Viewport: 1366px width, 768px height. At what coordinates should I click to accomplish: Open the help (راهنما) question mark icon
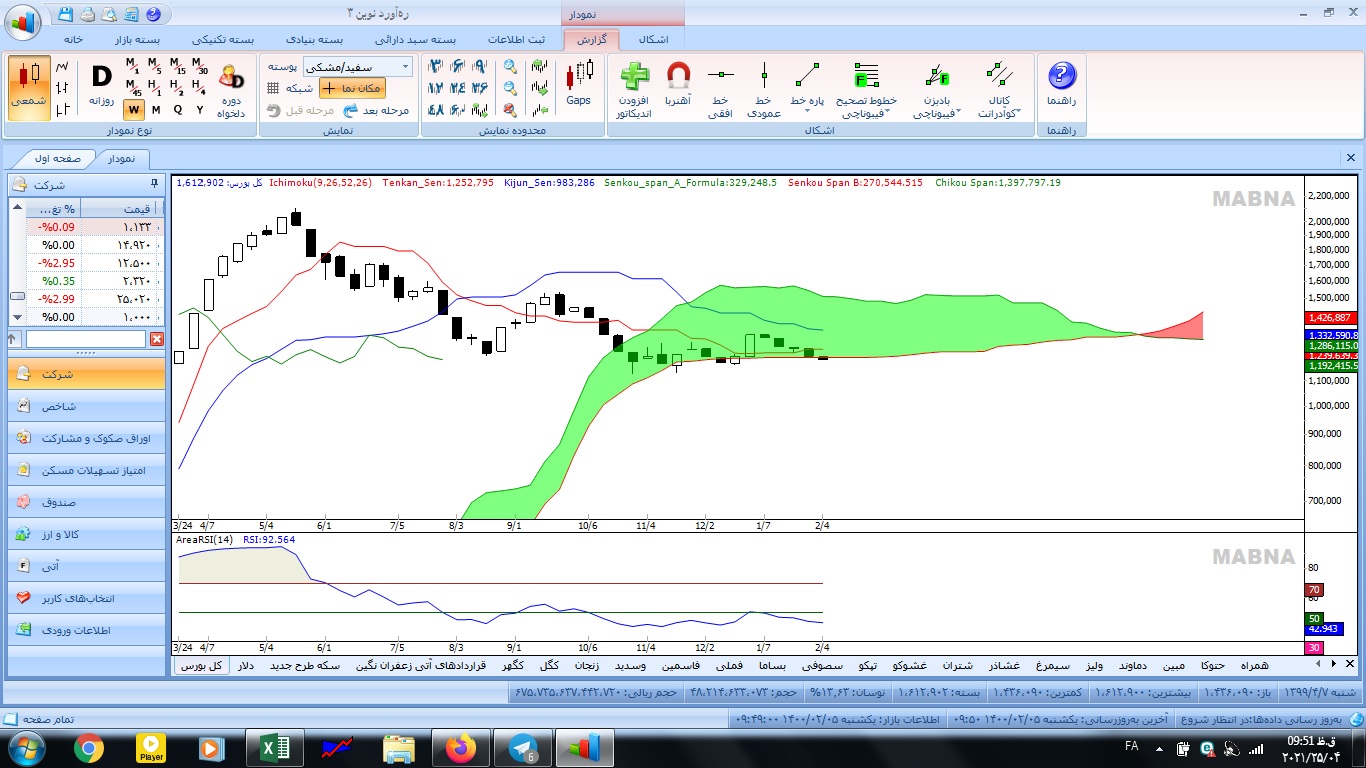coord(1061,84)
